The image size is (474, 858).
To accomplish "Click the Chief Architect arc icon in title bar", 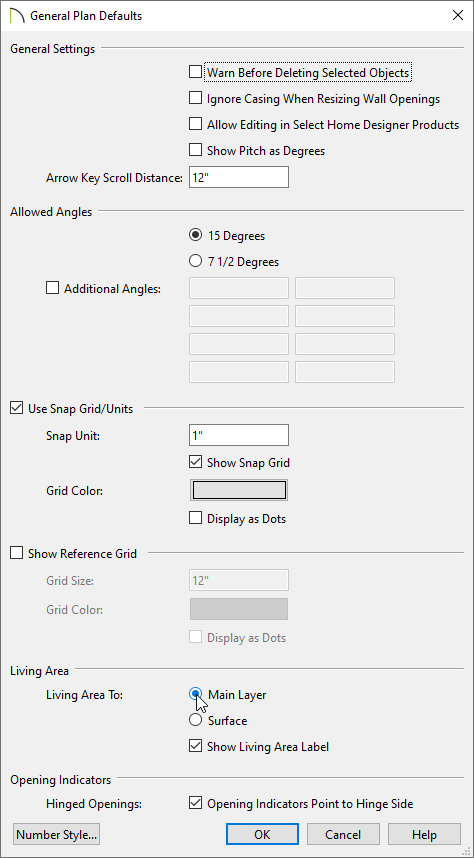I will tap(18, 16).
